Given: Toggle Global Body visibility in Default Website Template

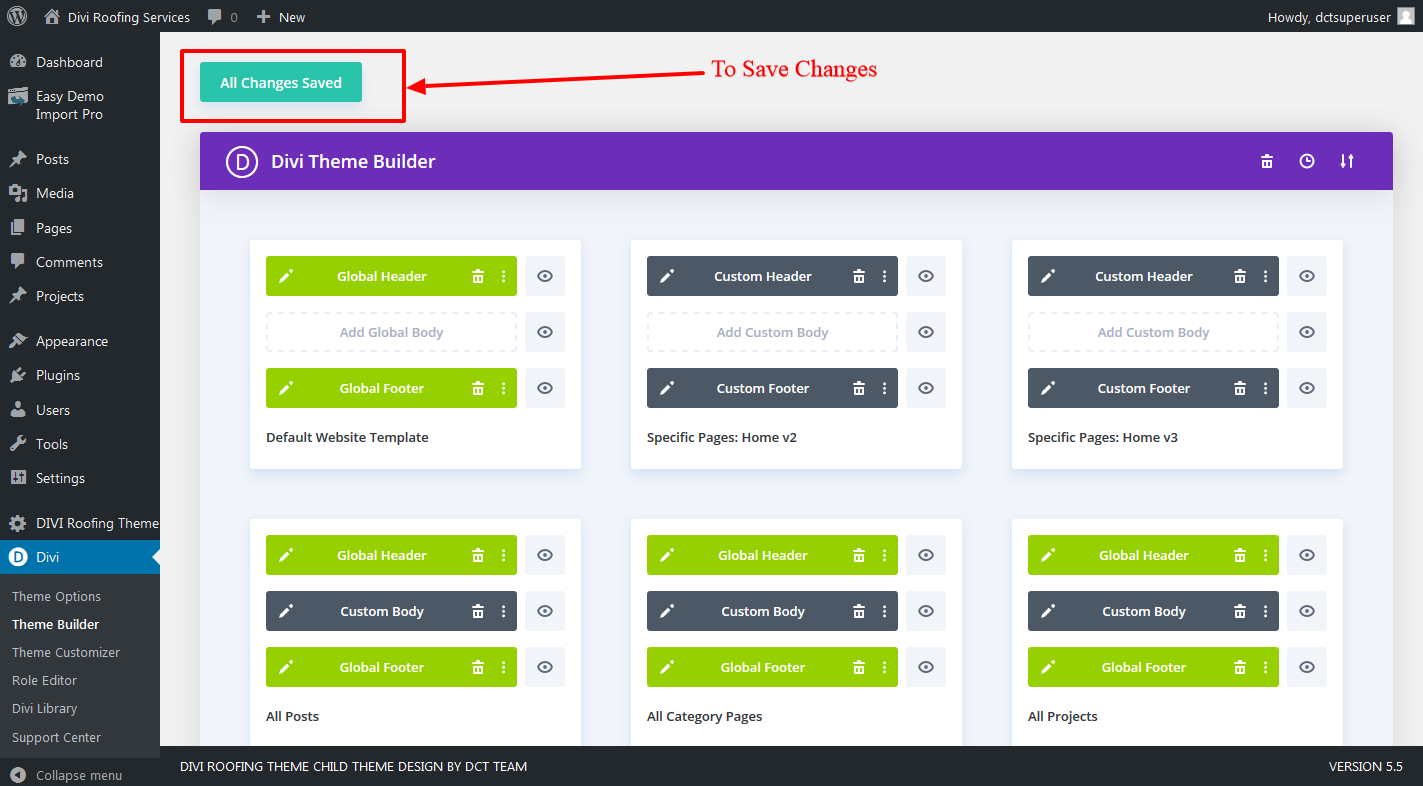Looking at the screenshot, I should pyautogui.click(x=545, y=332).
